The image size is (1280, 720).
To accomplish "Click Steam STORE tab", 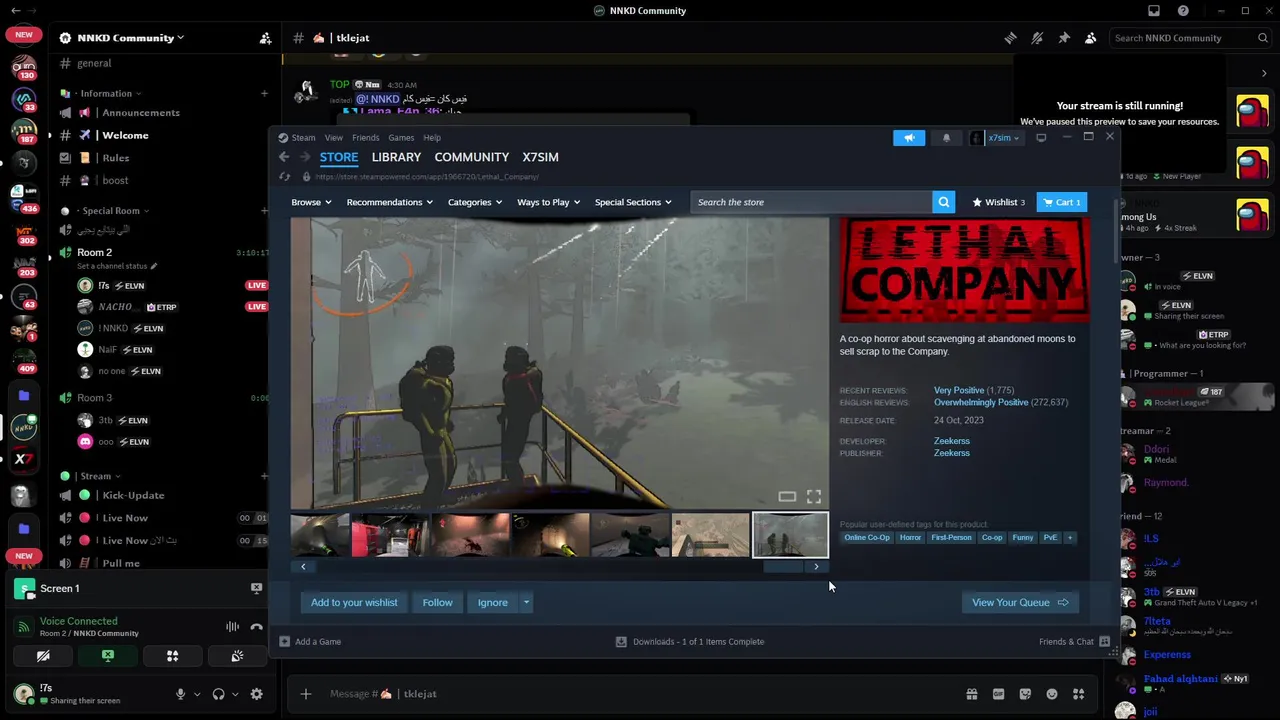I will click(x=339, y=157).
